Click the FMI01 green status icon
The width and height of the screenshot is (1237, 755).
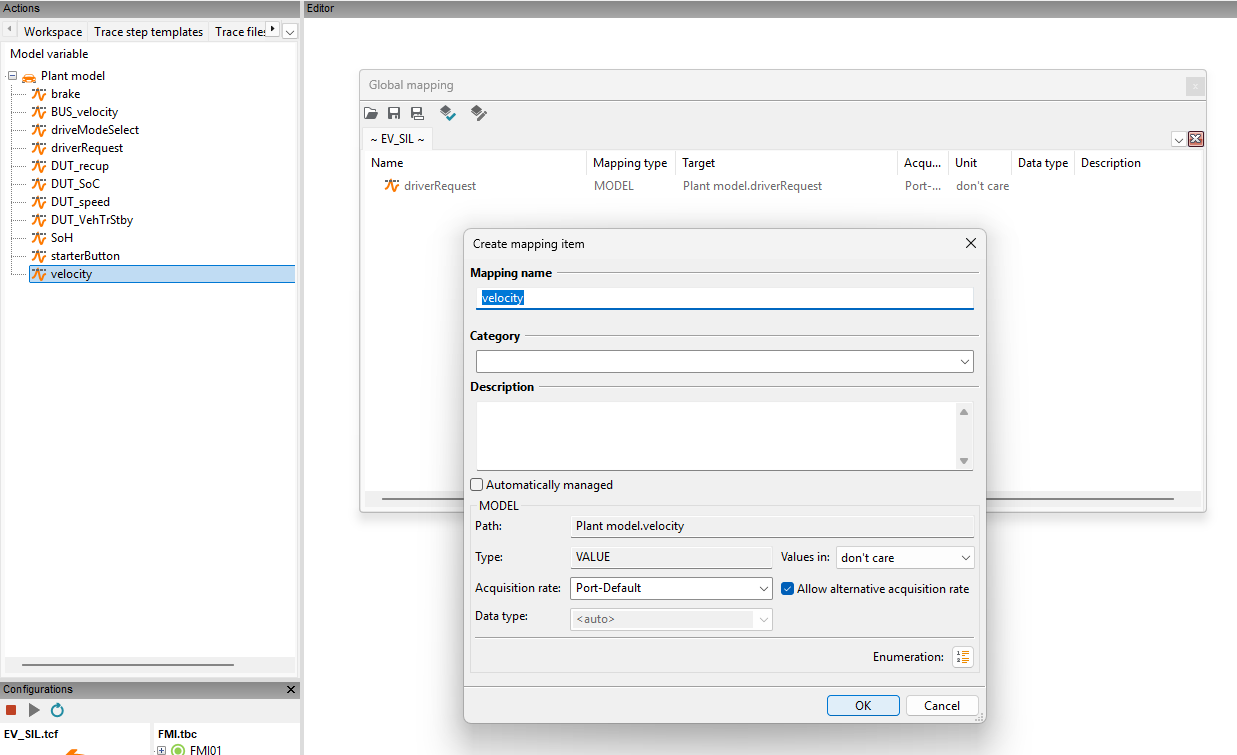point(178,750)
